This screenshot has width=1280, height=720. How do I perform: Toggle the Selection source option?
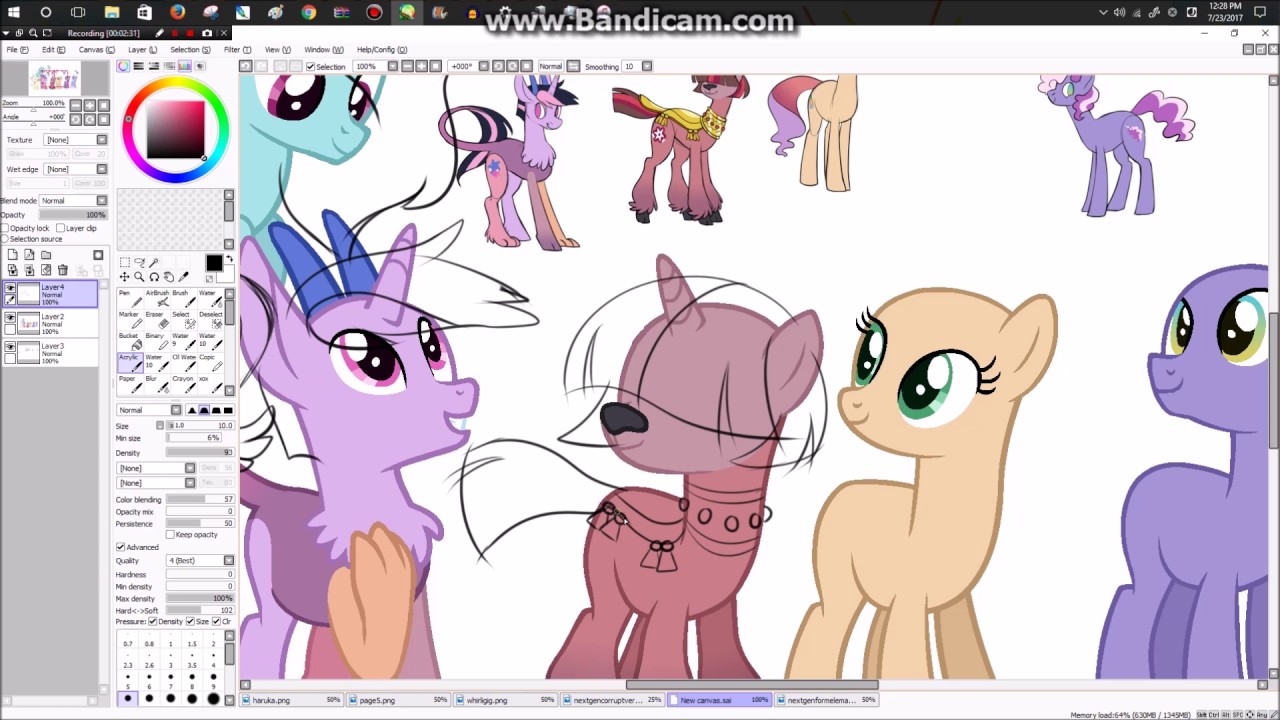(5, 239)
